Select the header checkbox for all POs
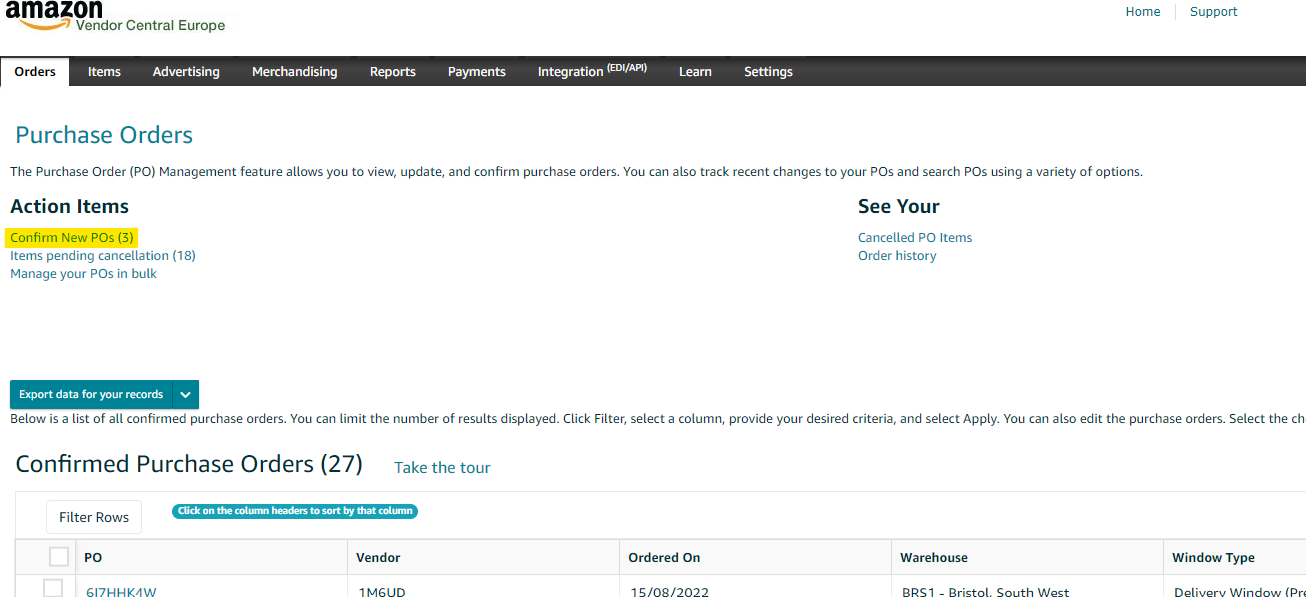1306x597 pixels. pyautogui.click(x=59, y=557)
